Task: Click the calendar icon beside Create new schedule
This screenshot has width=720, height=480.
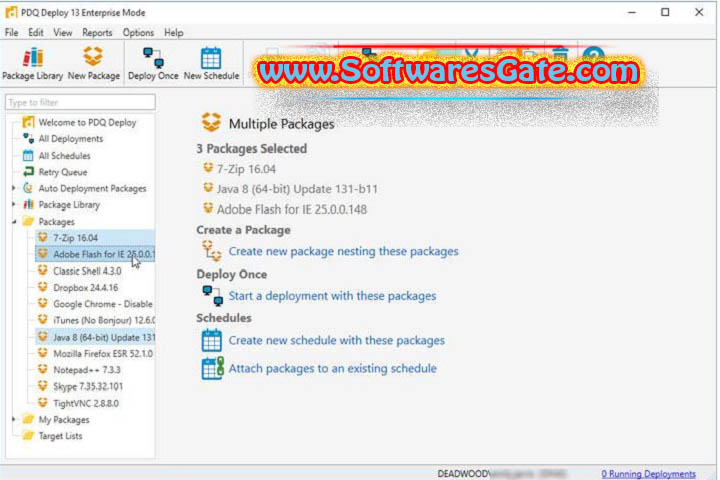Action: [212, 340]
